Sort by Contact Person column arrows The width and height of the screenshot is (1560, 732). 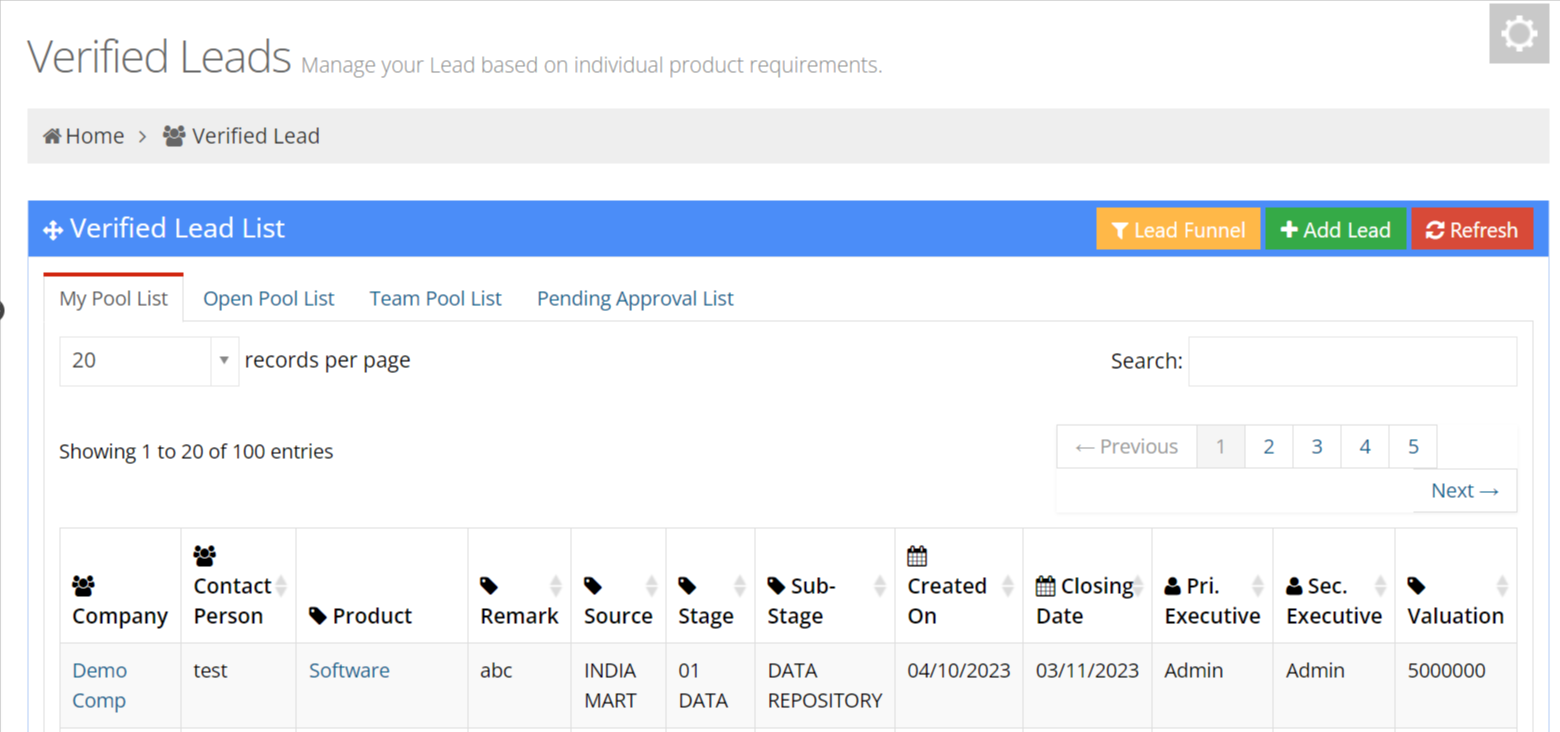click(x=281, y=586)
